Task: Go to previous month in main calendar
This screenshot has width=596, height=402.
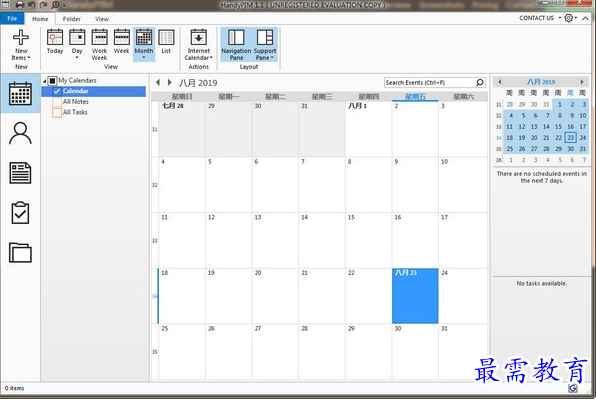Action: click(158, 82)
